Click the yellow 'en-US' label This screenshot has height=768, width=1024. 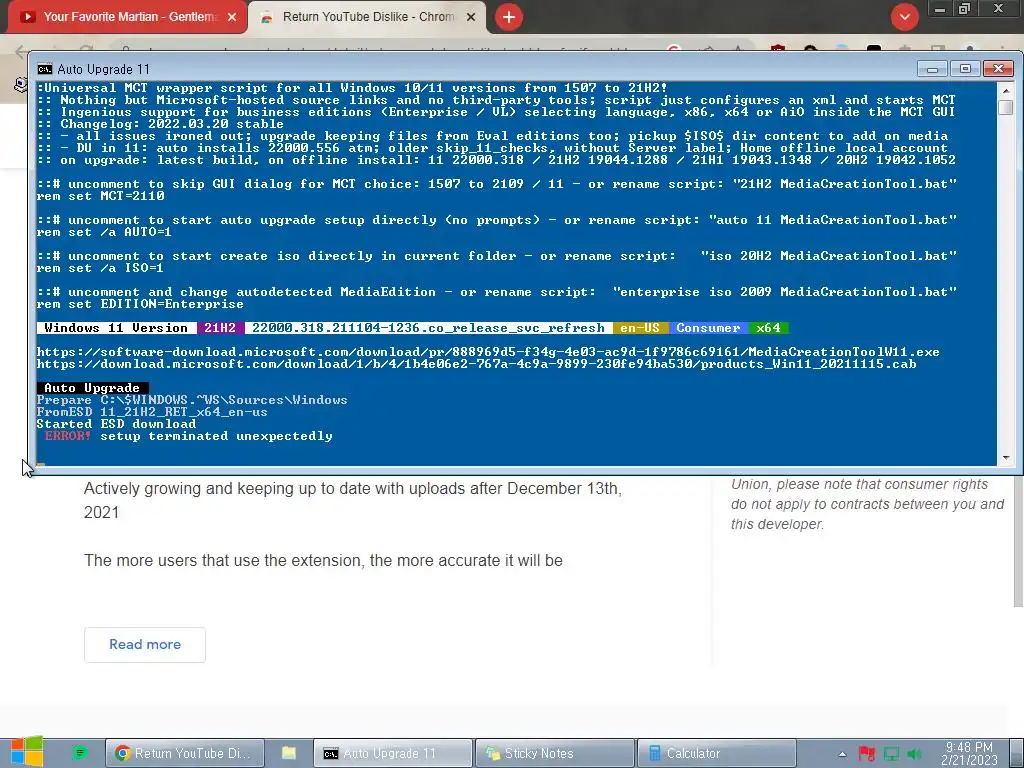click(640, 328)
